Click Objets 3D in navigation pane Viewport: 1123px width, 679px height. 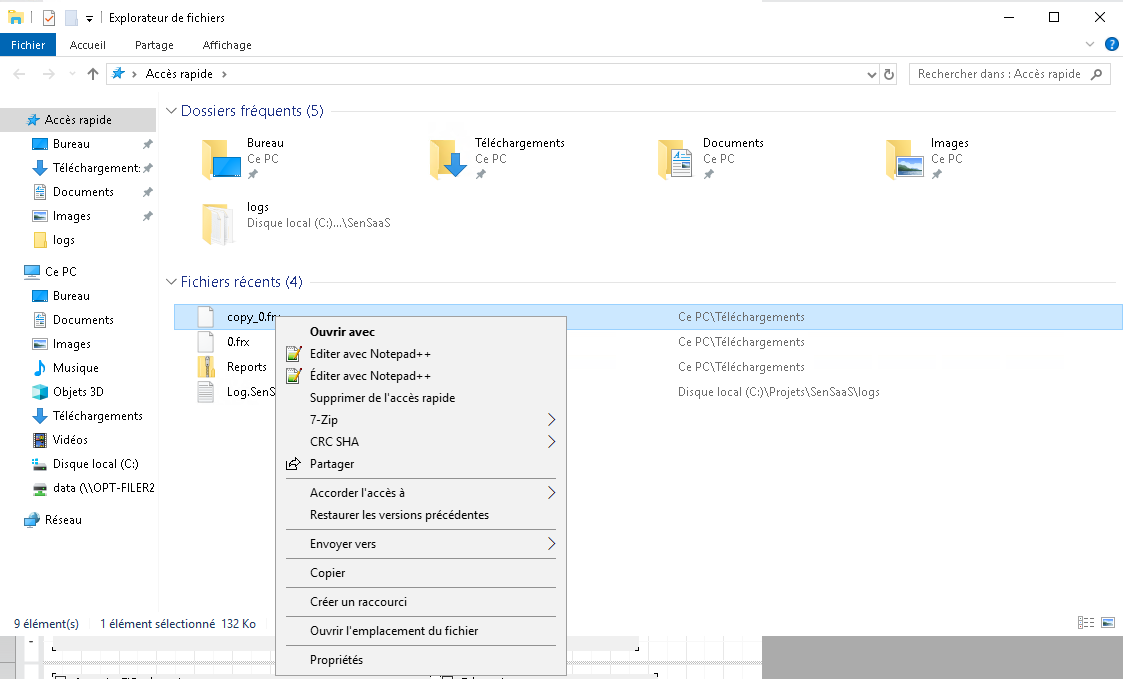tap(78, 392)
